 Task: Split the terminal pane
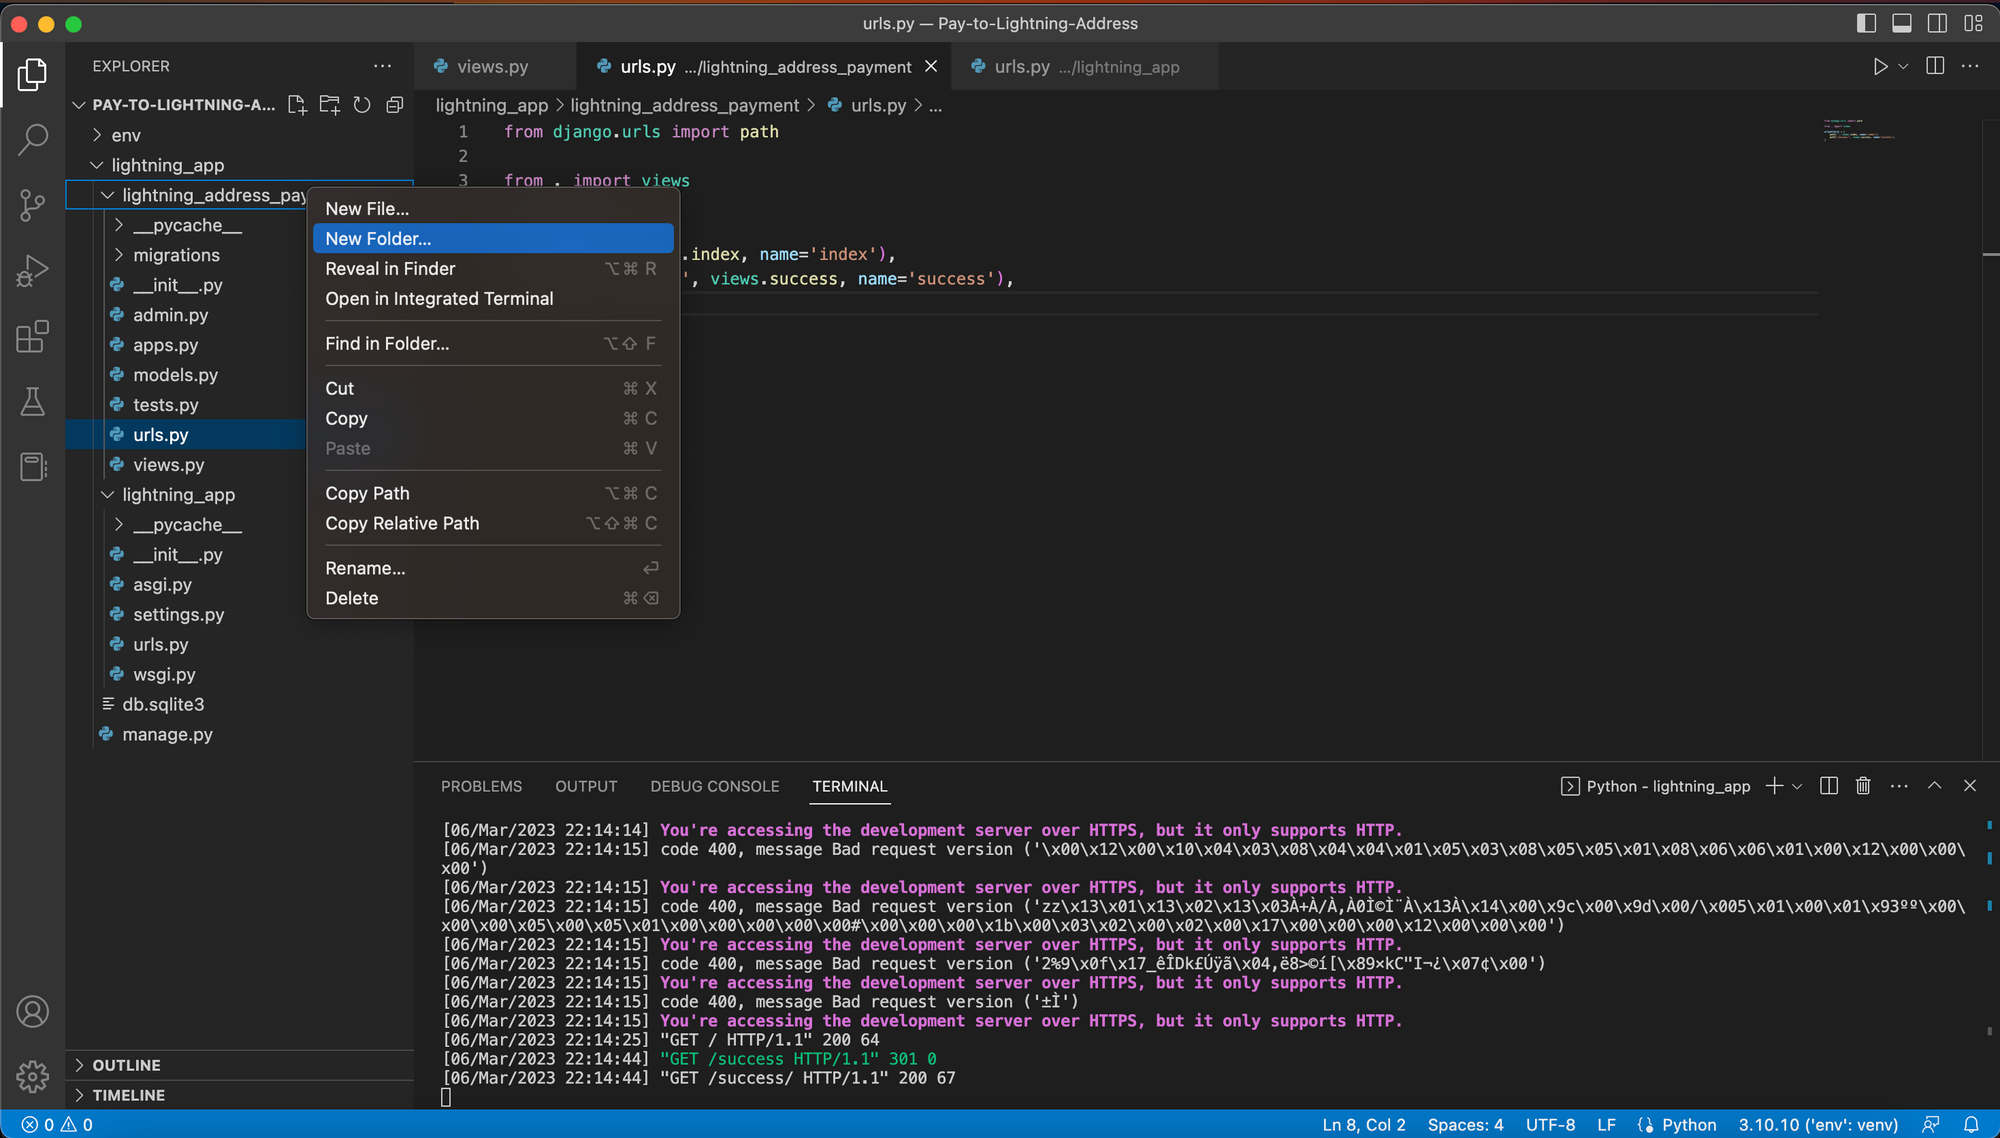1829,786
